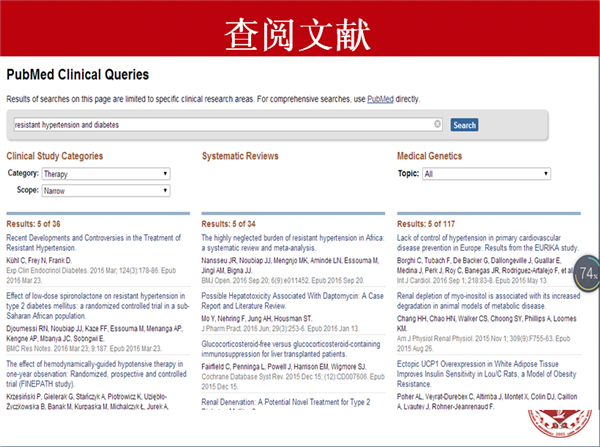This screenshot has width=600, height=447.
Task: Click author line 'Fairfield C, Penninga L, Powell J'
Action: pos(284,367)
